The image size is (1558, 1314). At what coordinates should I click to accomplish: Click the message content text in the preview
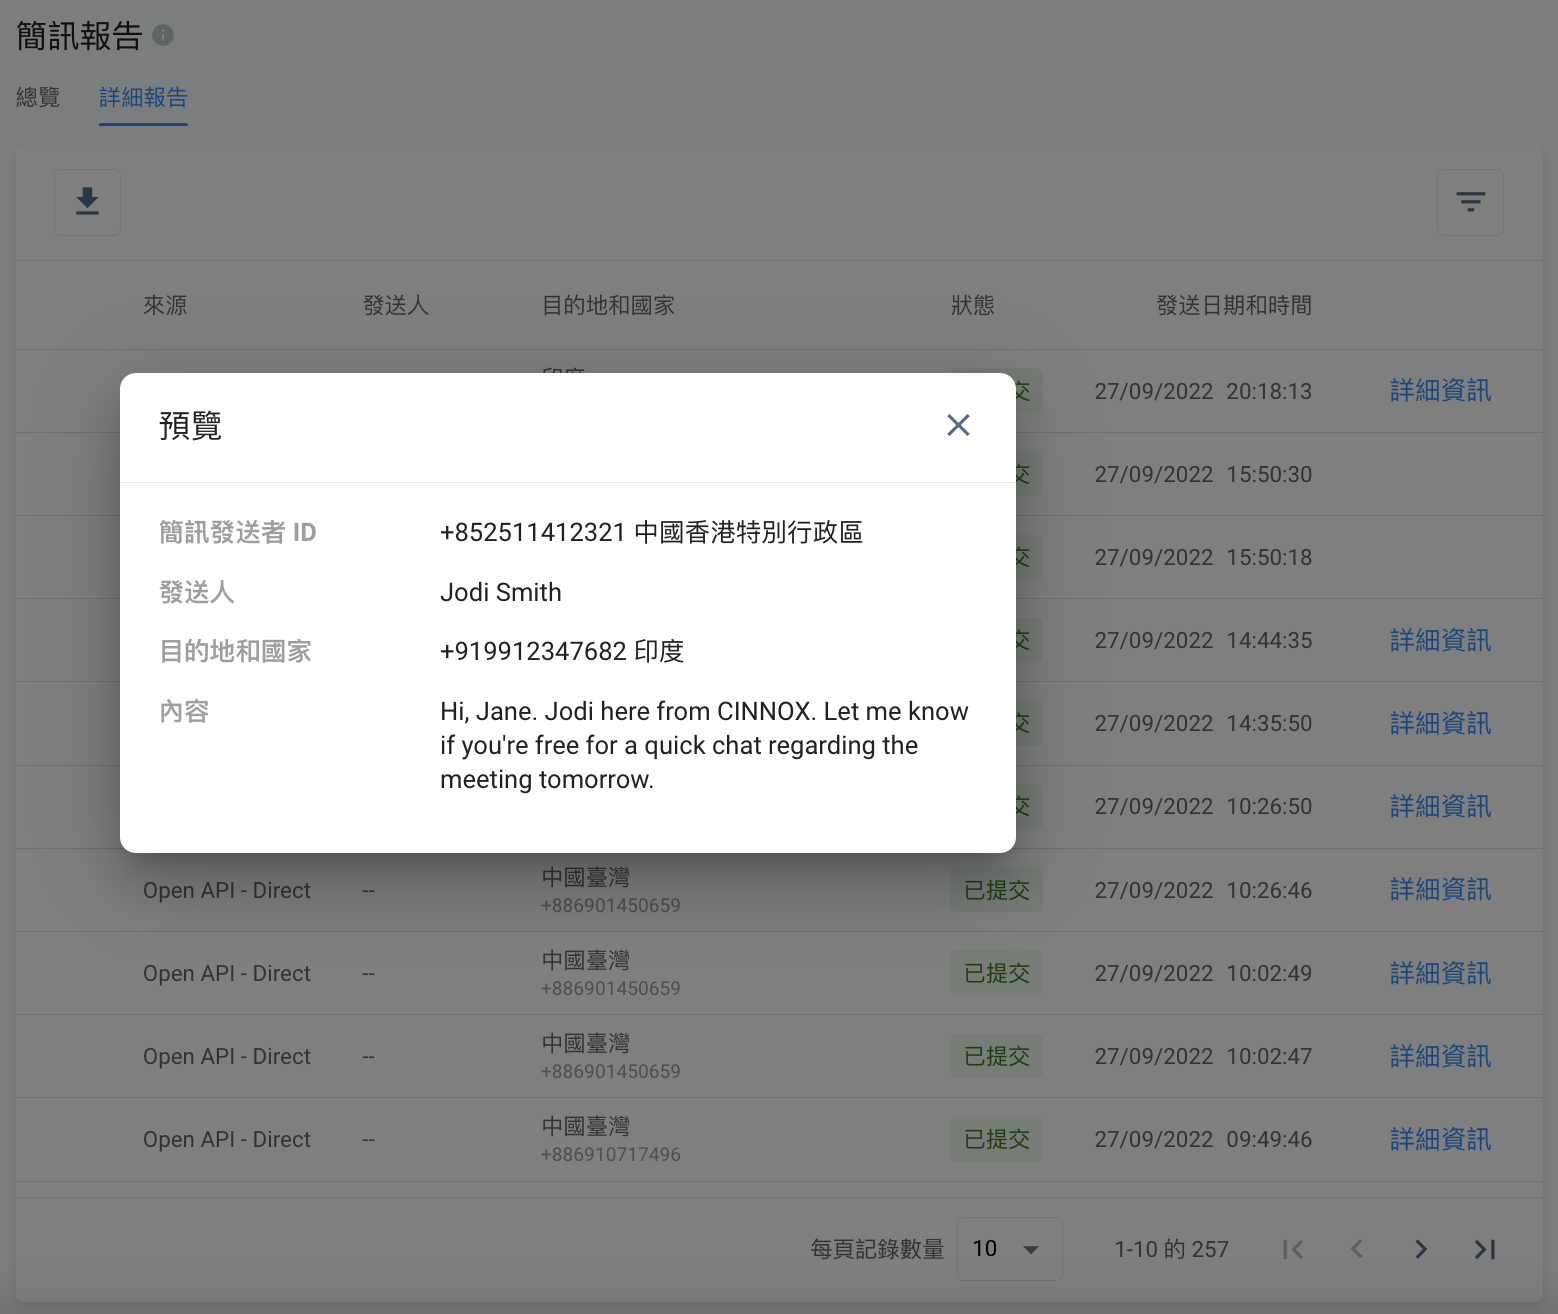[704, 745]
